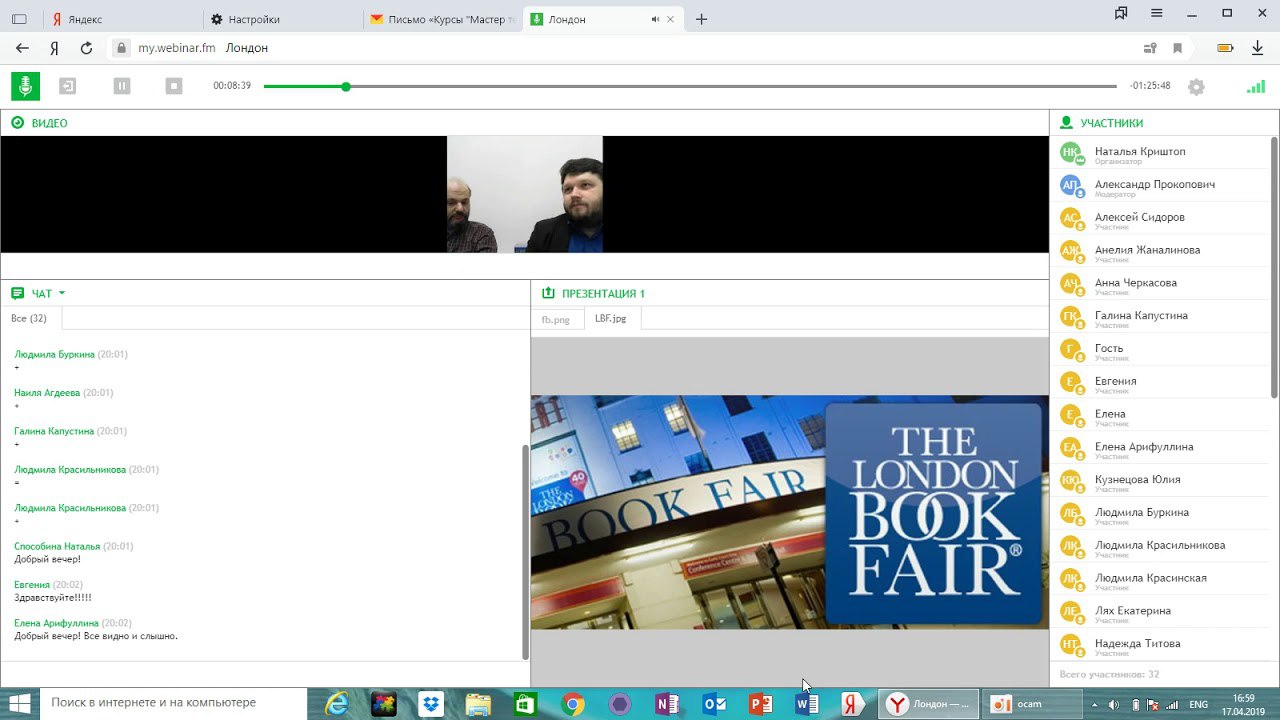
Task: Click Наиля Агдеева name in chat
Action: point(47,393)
